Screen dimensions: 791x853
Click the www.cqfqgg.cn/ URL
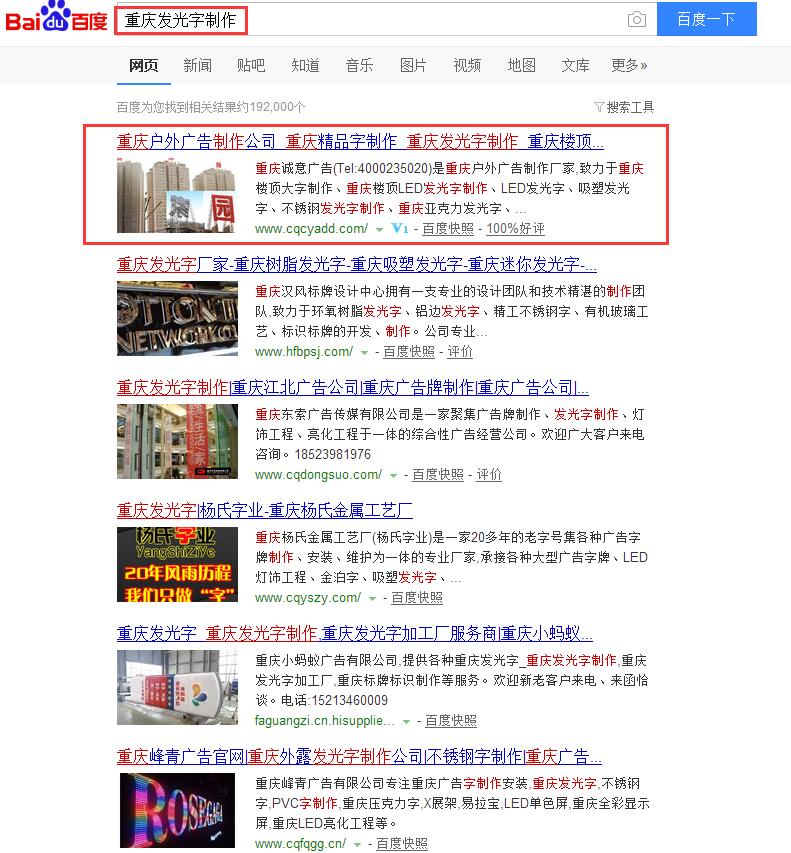[x=300, y=844]
